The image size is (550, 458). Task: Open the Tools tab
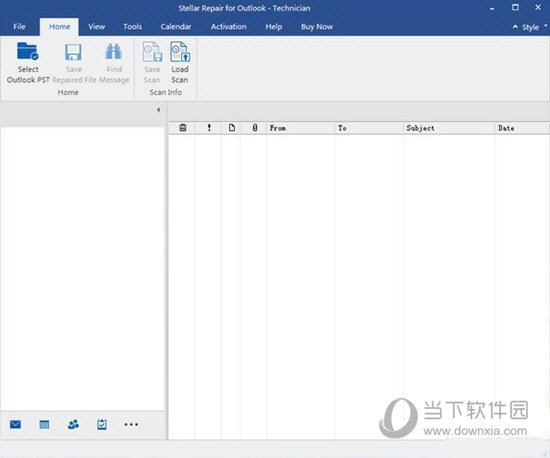[x=132, y=27]
